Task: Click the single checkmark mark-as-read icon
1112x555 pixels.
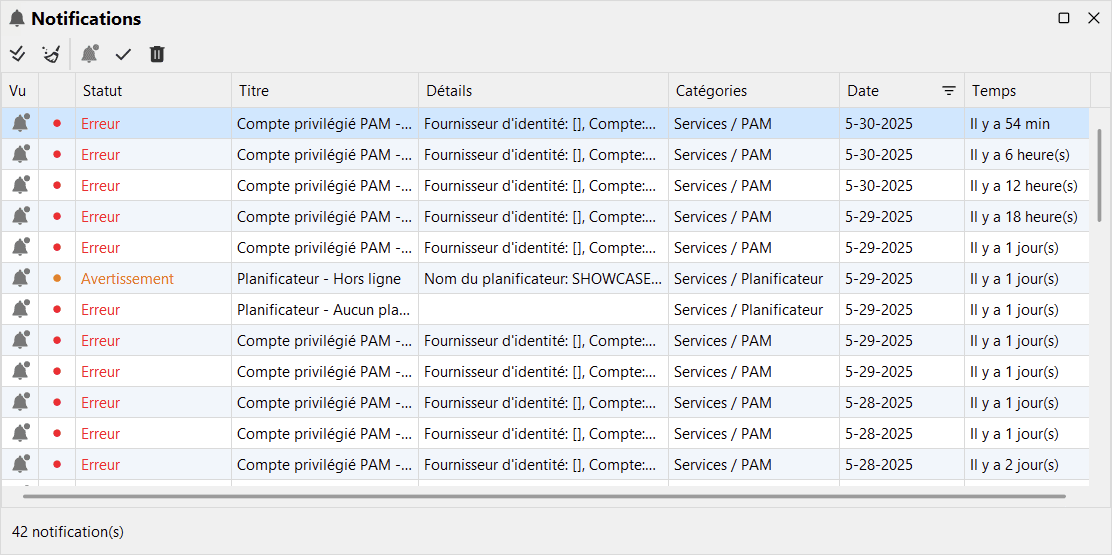Action: coord(123,54)
